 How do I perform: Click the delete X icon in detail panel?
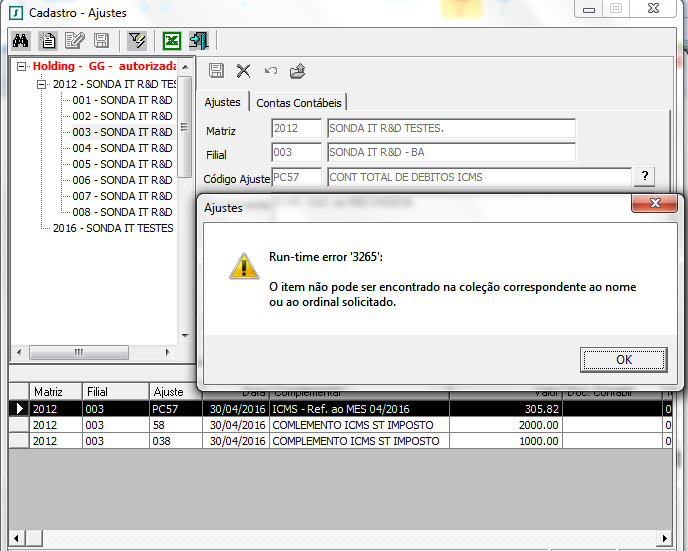point(244,71)
